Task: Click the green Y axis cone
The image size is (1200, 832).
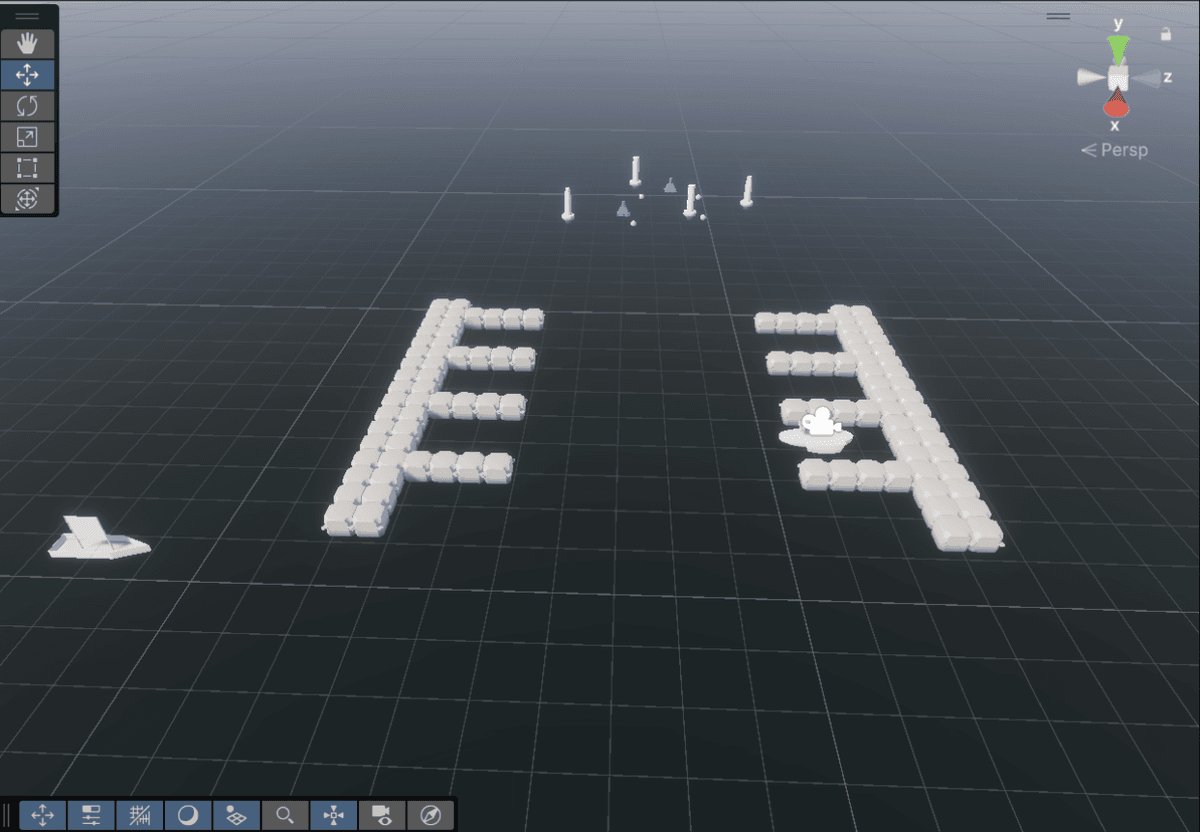Action: [x=1118, y=48]
